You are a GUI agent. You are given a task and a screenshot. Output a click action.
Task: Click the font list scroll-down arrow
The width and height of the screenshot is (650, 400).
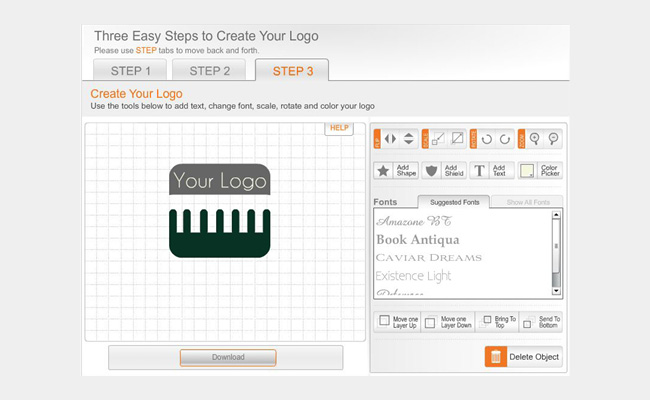click(x=556, y=291)
